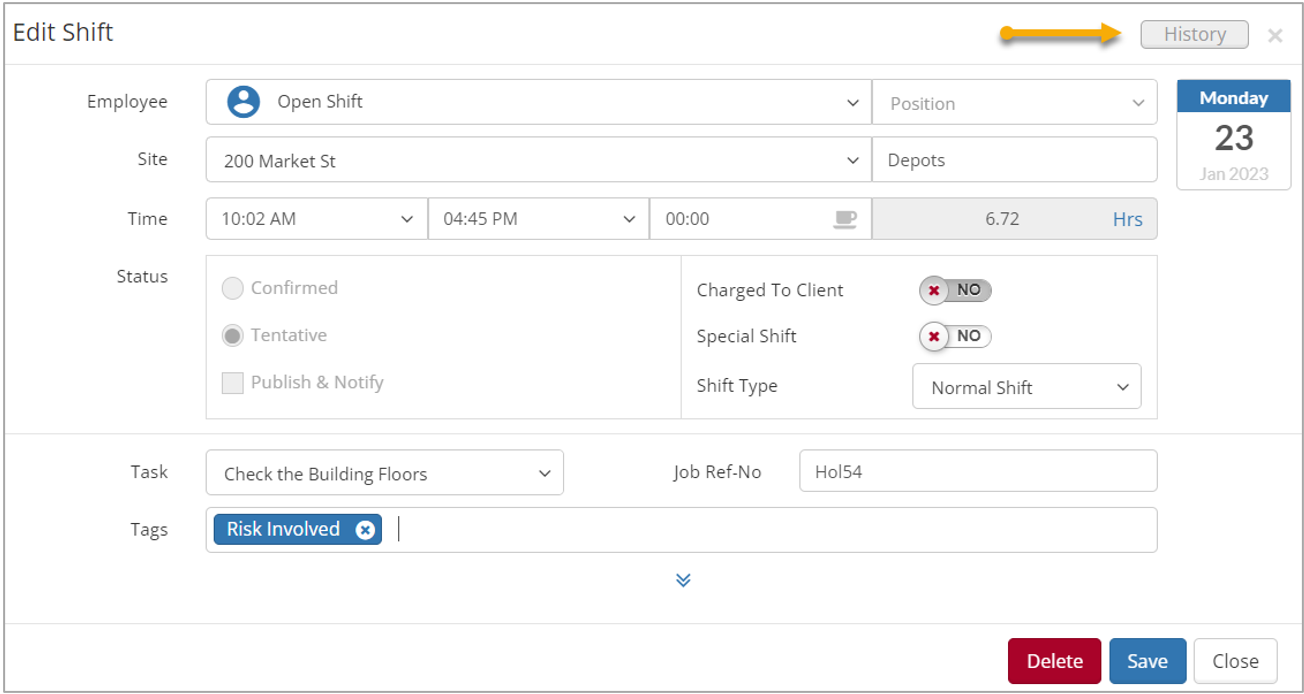1304x694 pixels.
Task: Open the shift History
Action: tap(1194, 34)
